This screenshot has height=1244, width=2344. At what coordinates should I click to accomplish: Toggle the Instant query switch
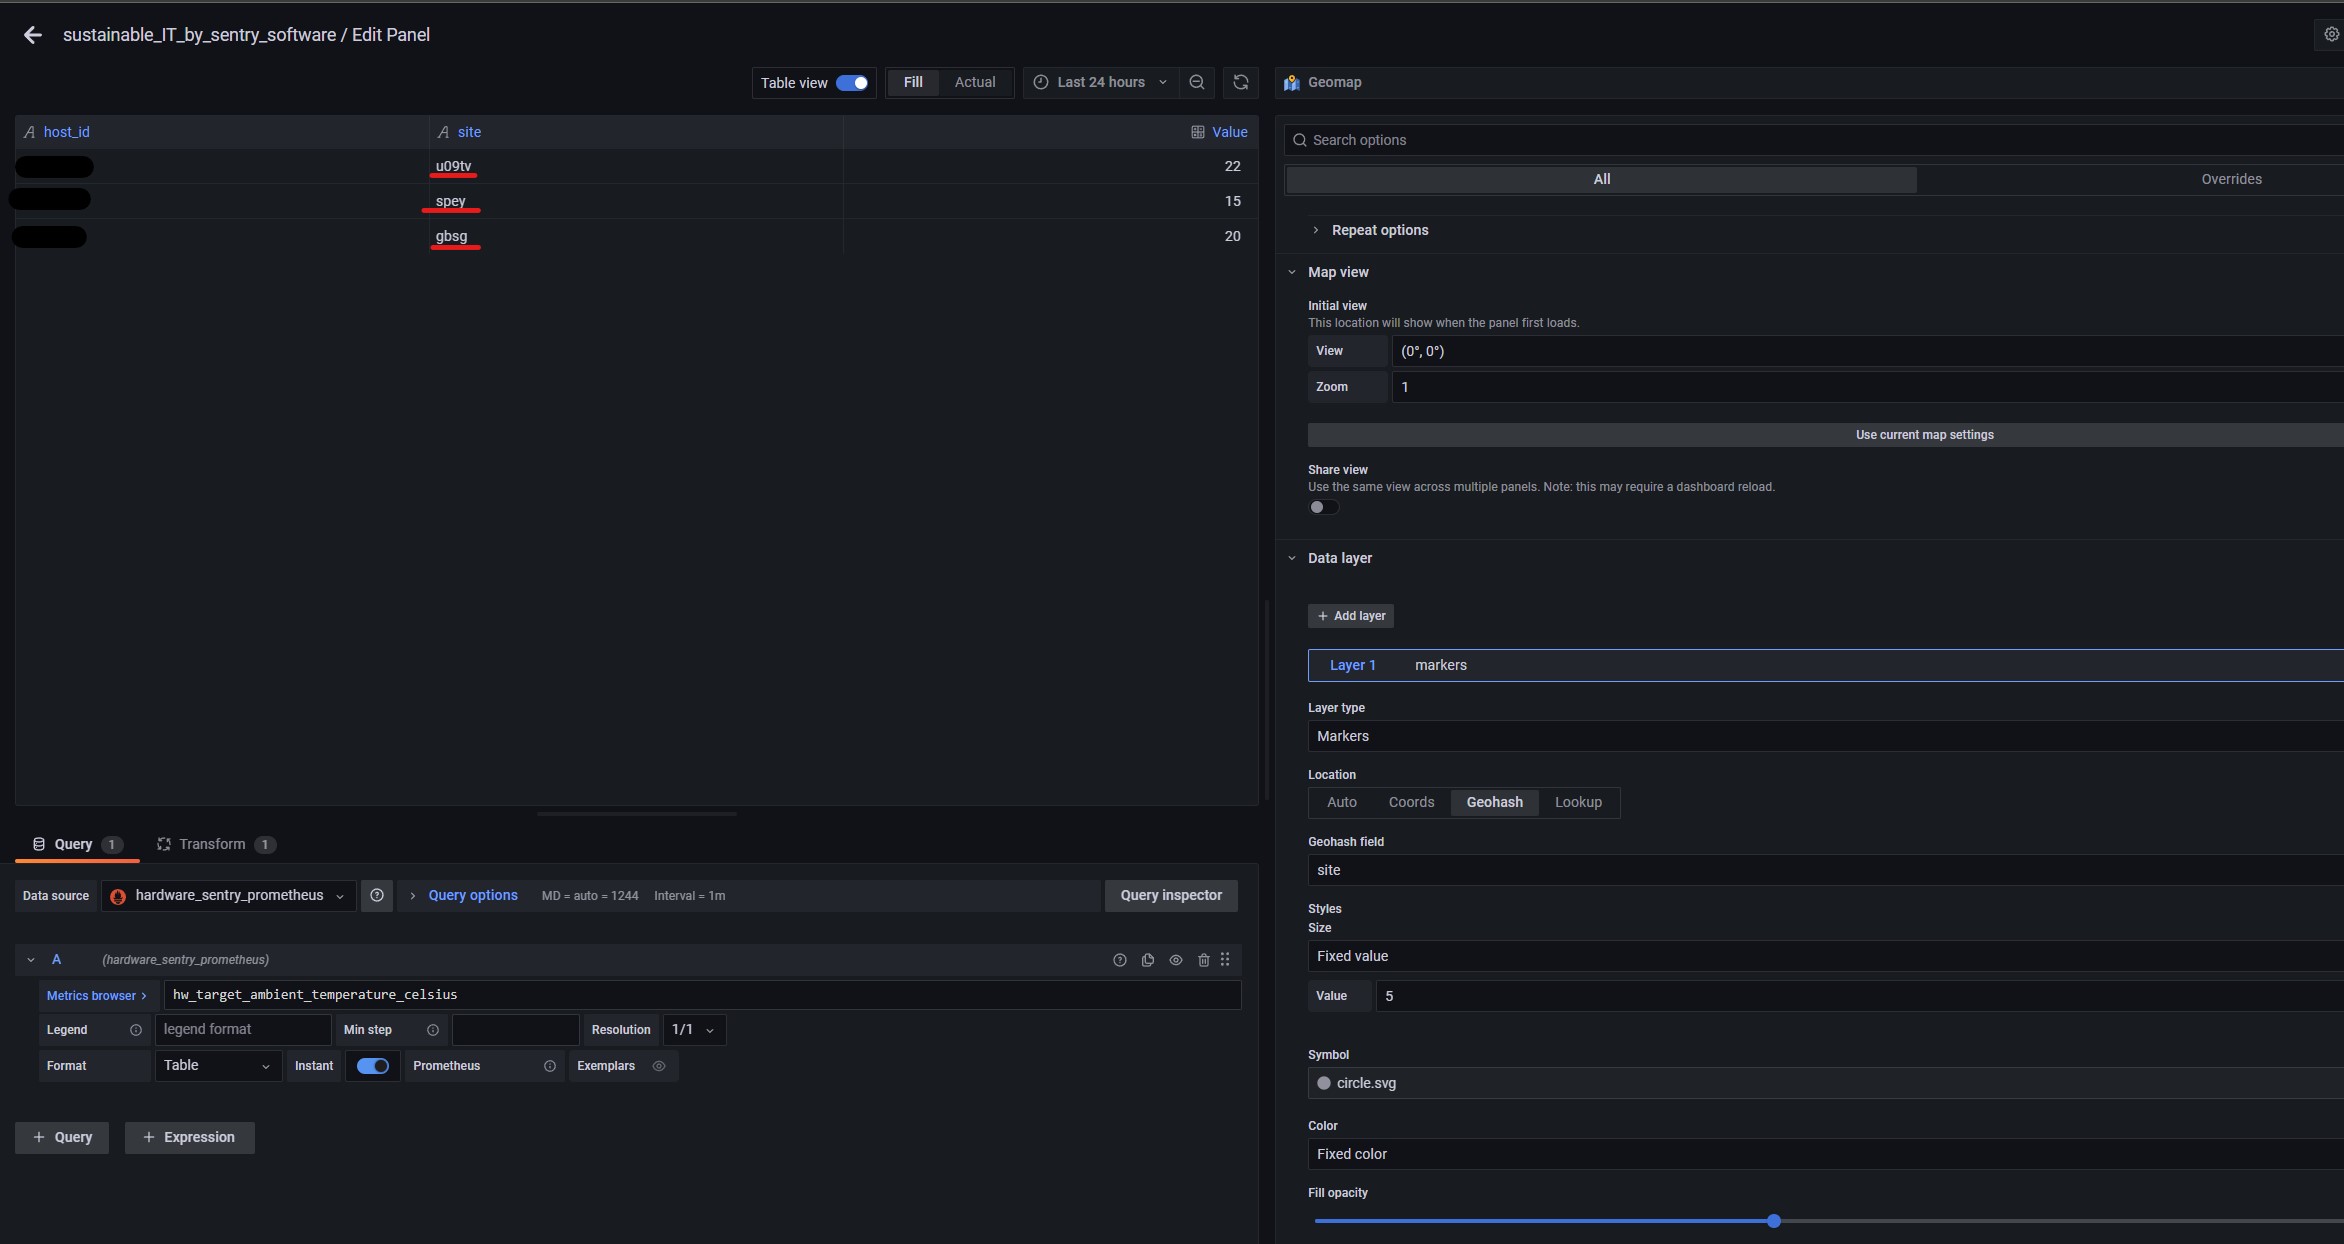(x=373, y=1066)
